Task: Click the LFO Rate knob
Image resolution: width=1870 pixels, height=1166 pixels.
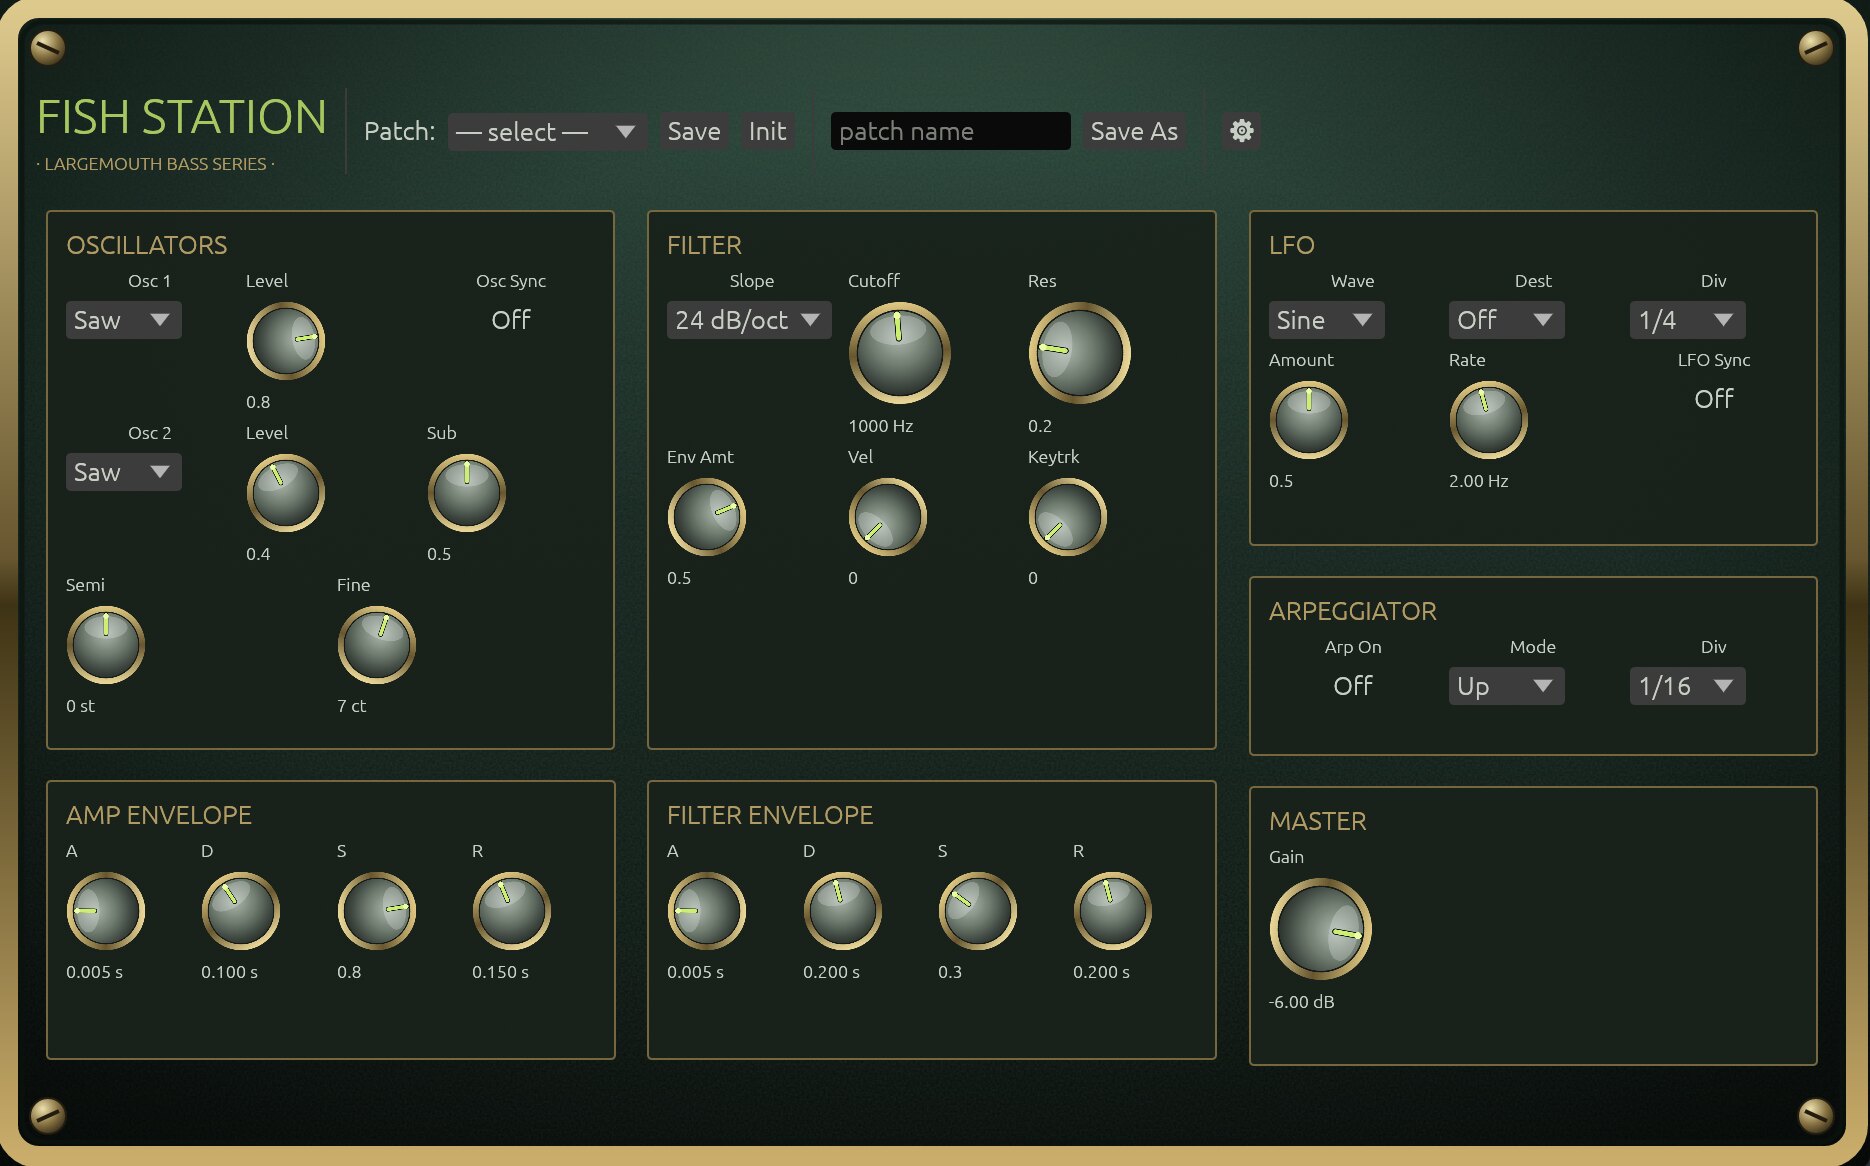Action: pos(1488,420)
